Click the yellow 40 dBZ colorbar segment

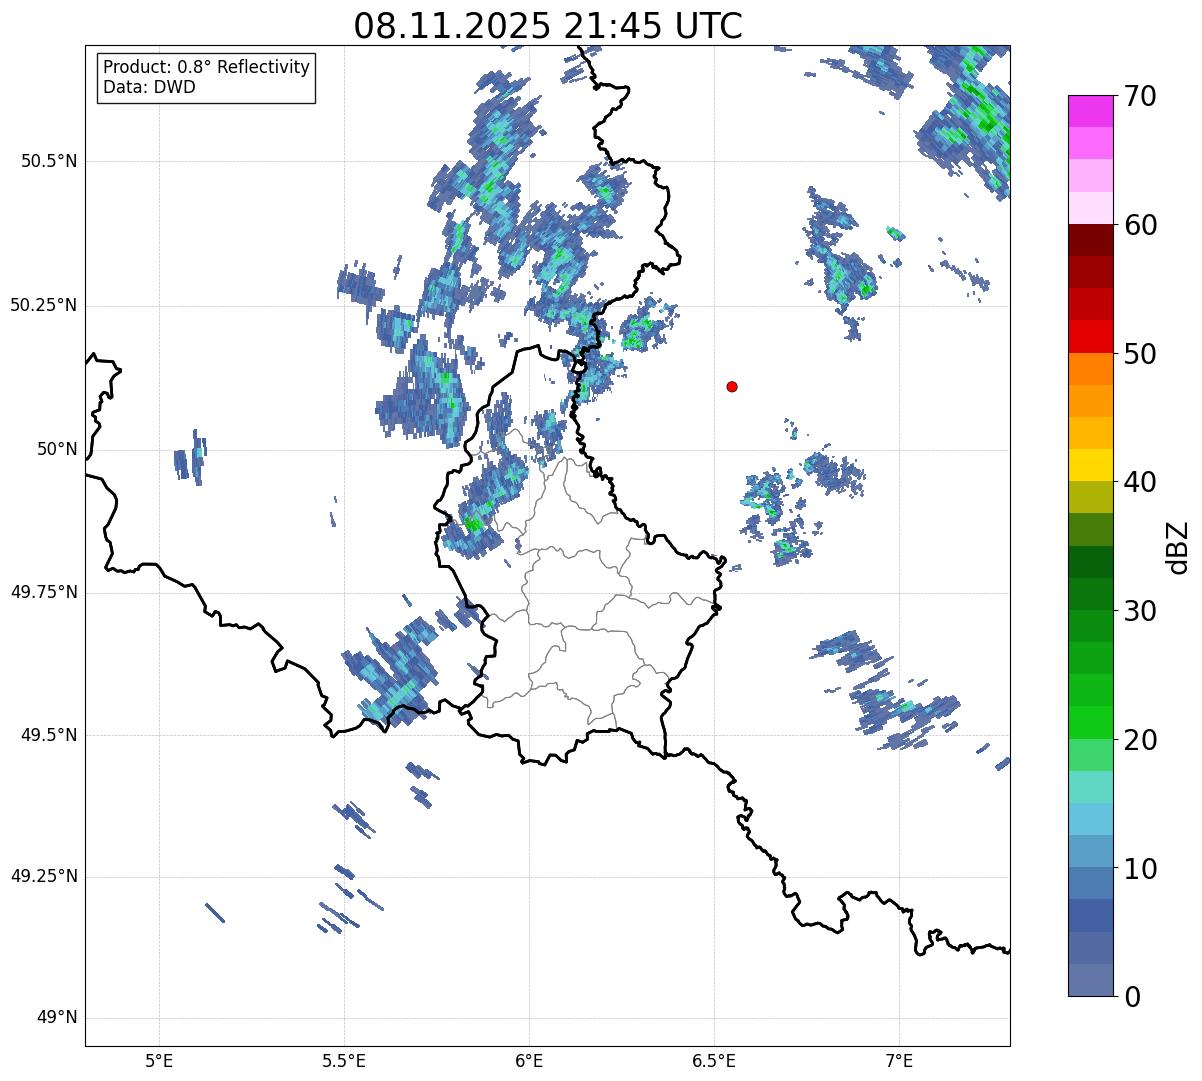point(1091,465)
